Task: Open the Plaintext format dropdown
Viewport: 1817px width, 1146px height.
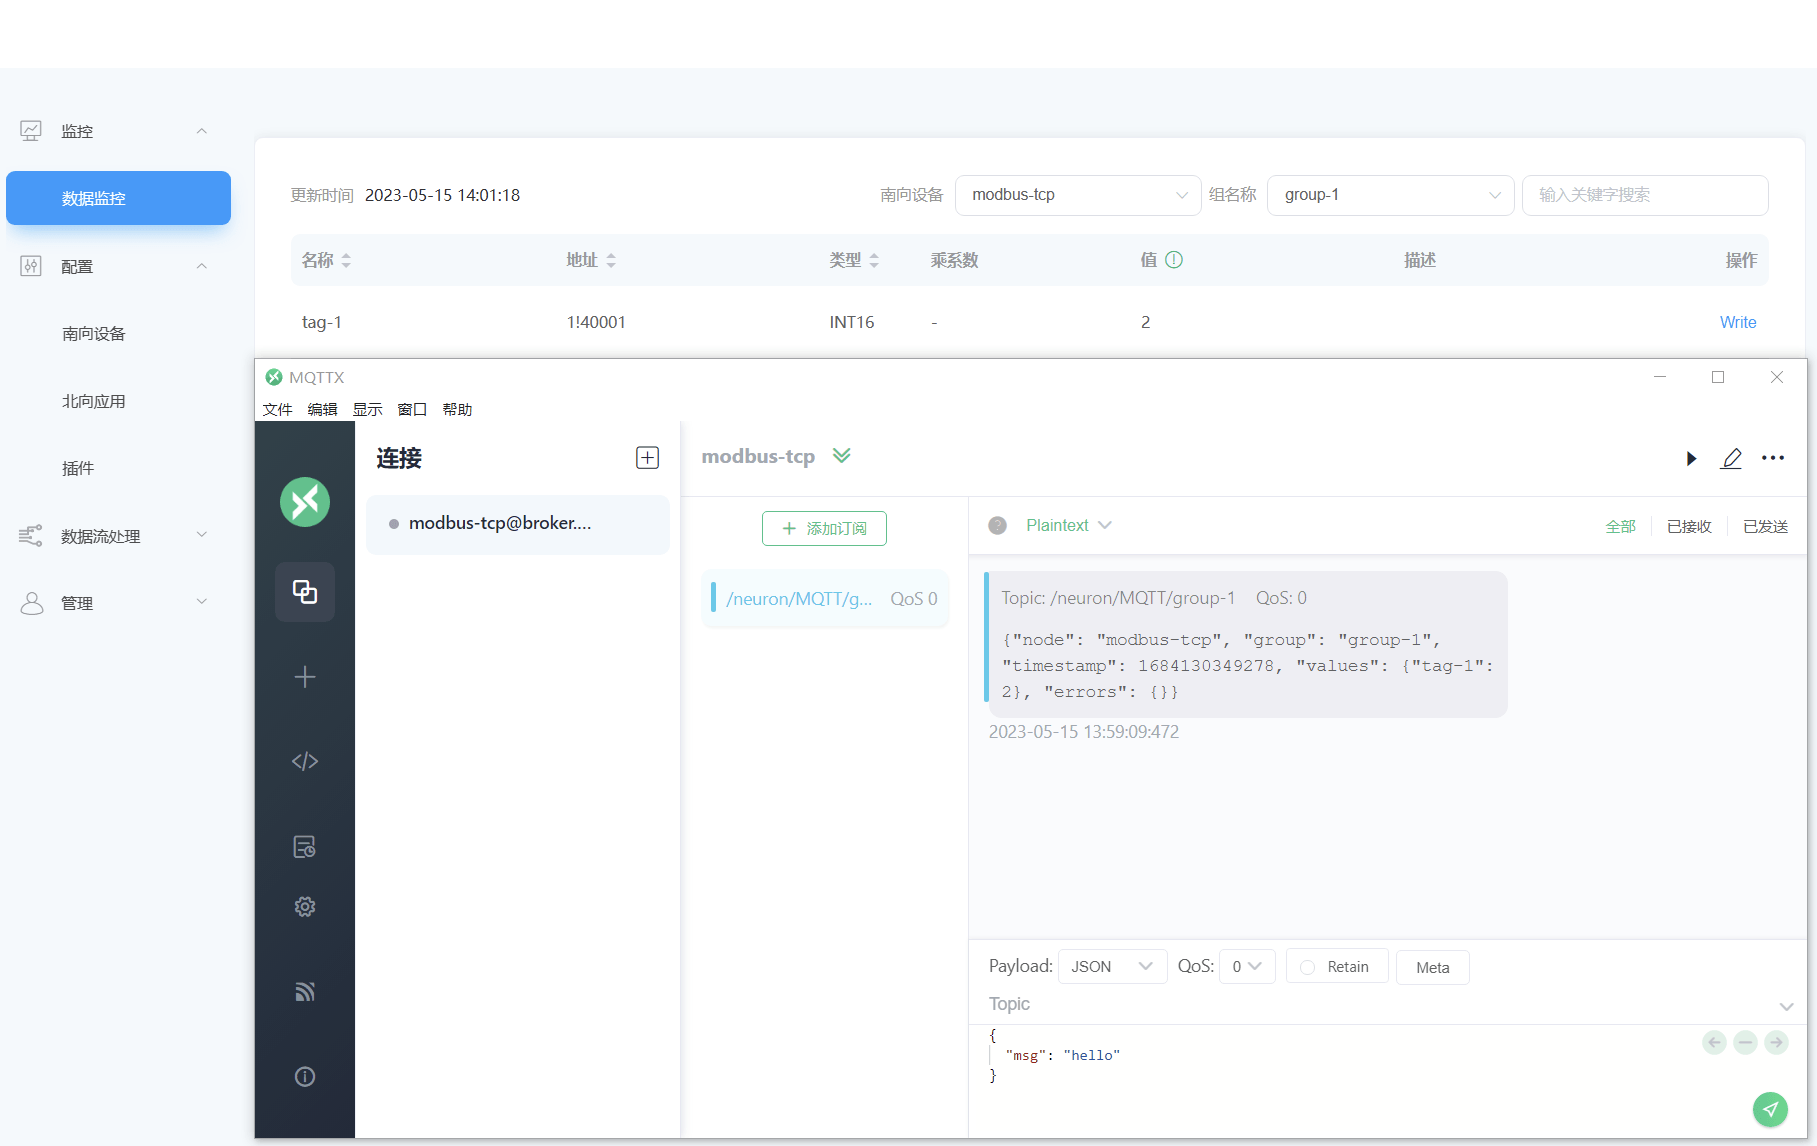Action: pos(1068,526)
